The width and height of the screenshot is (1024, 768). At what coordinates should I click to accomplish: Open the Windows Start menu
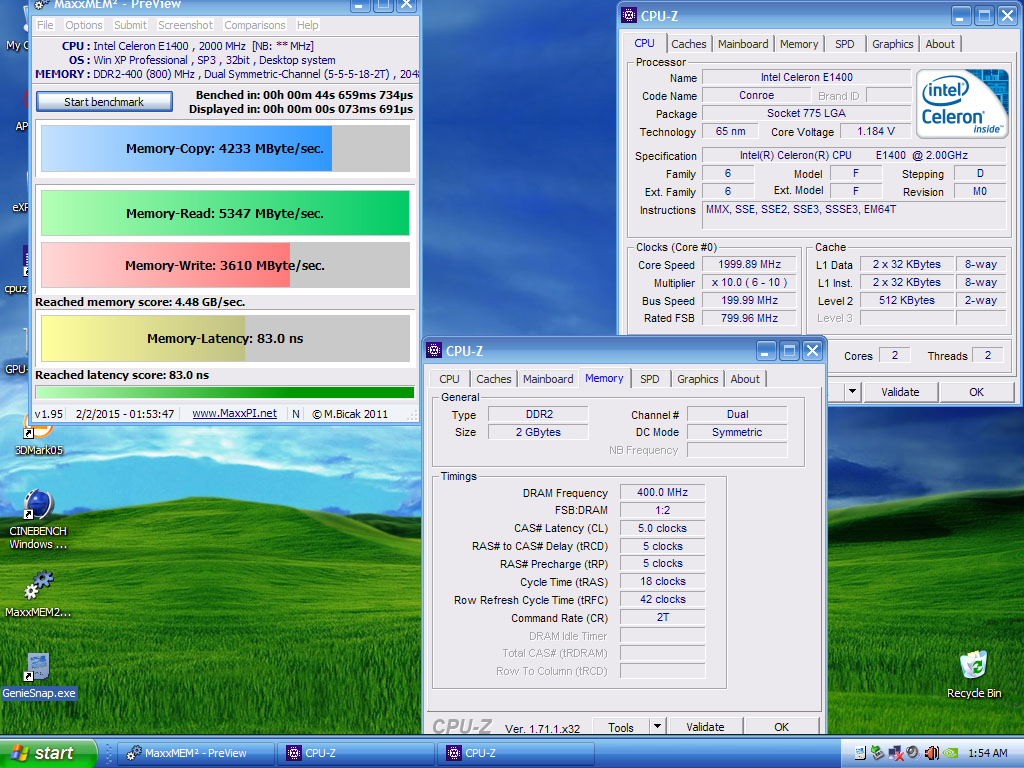pyautogui.click(x=48, y=753)
